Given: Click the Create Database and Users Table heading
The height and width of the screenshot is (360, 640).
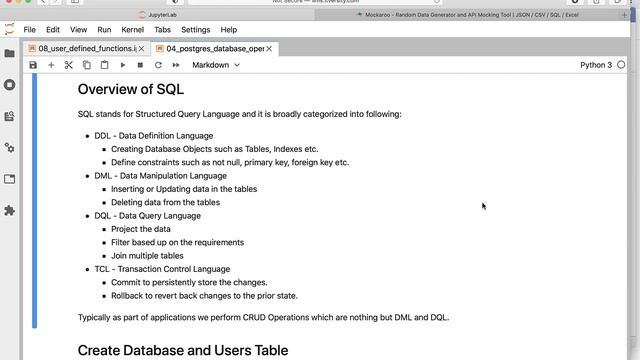Looking at the screenshot, I should pos(183,350).
